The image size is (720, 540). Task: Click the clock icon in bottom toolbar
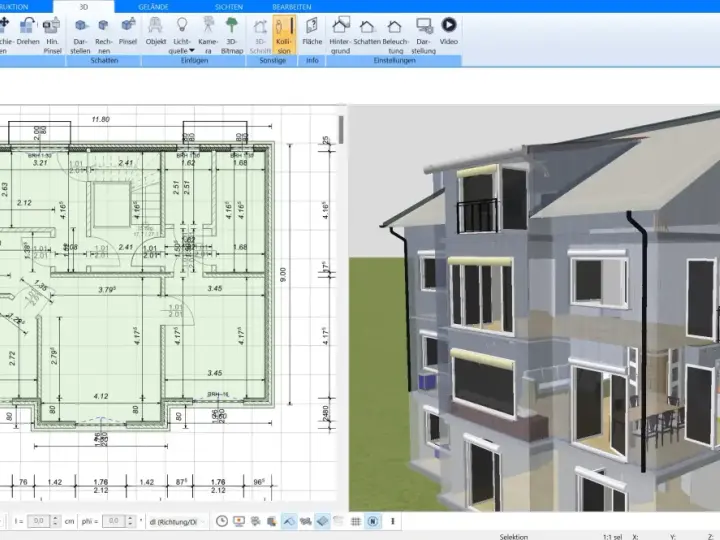click(x=222, y=521)
